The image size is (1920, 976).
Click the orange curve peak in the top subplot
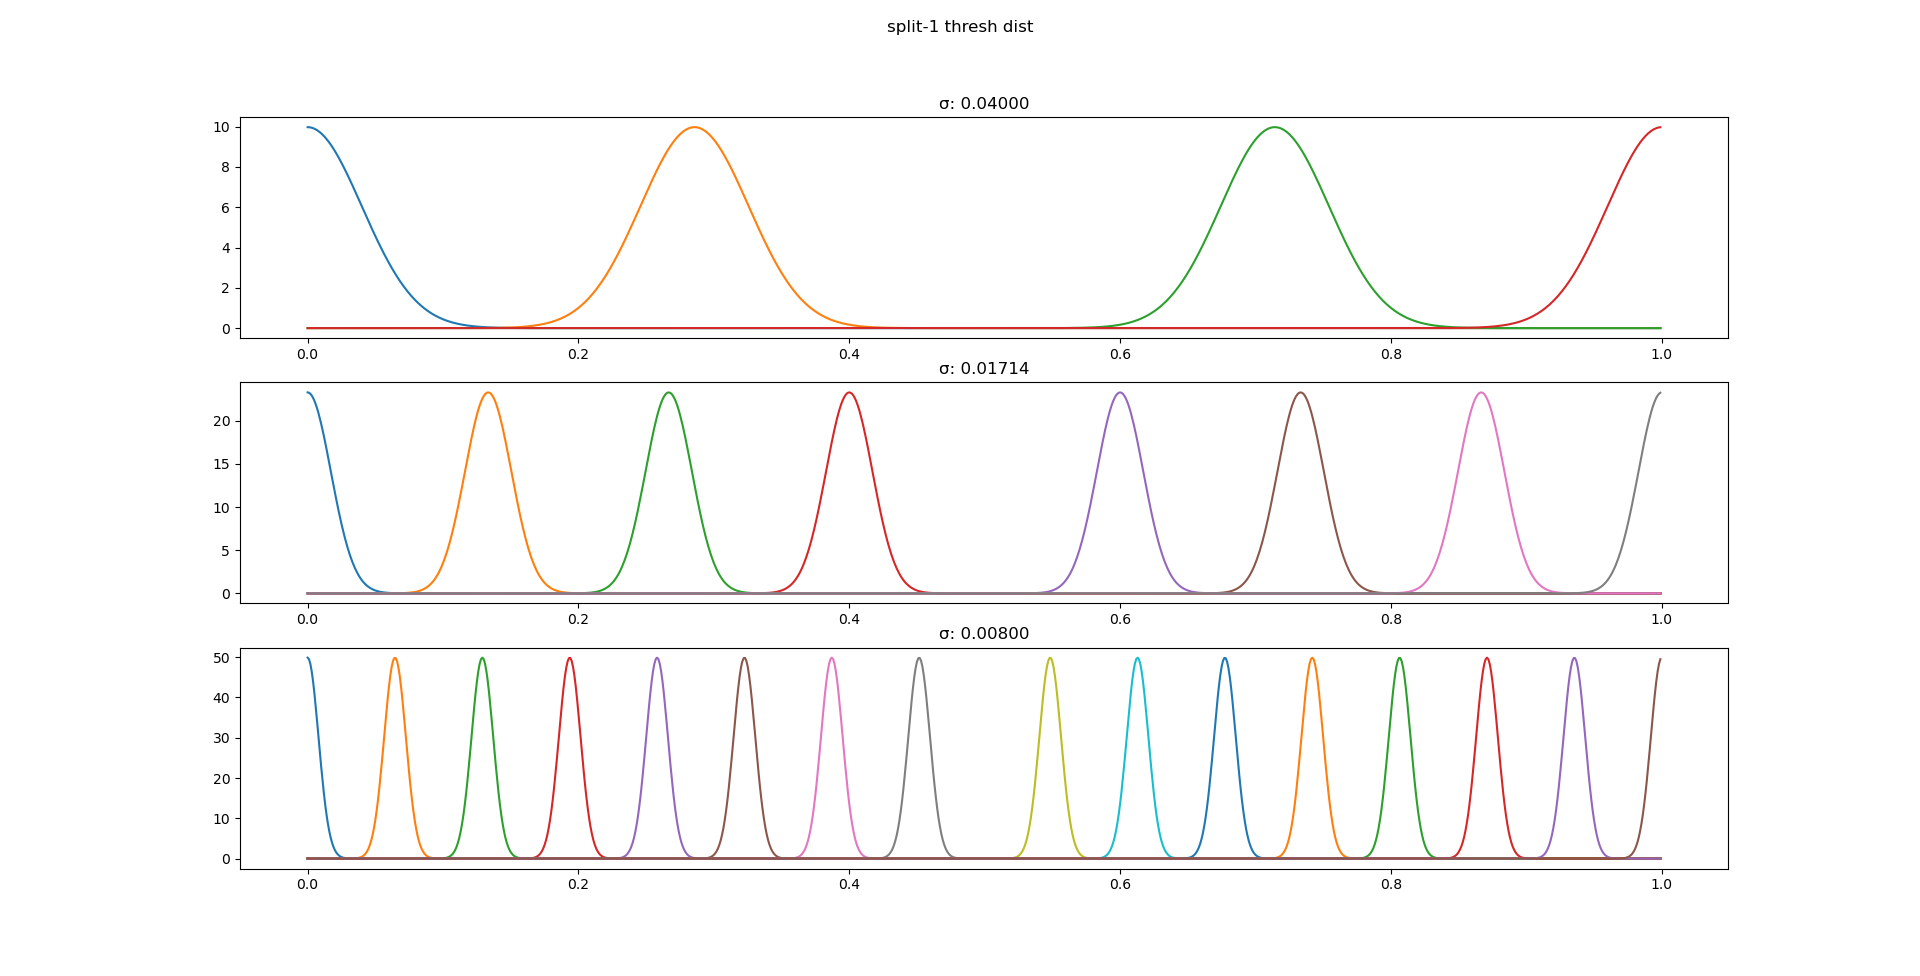695,128
